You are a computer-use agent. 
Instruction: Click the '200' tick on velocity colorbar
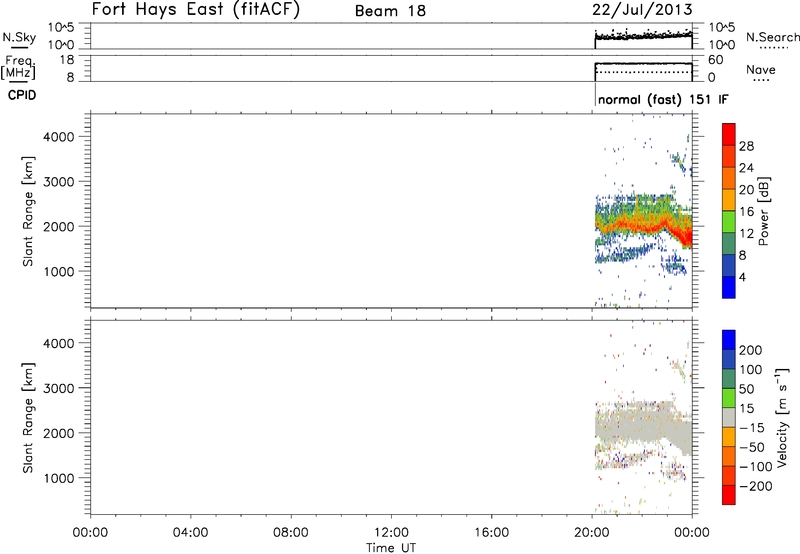(x=751, y=350)
